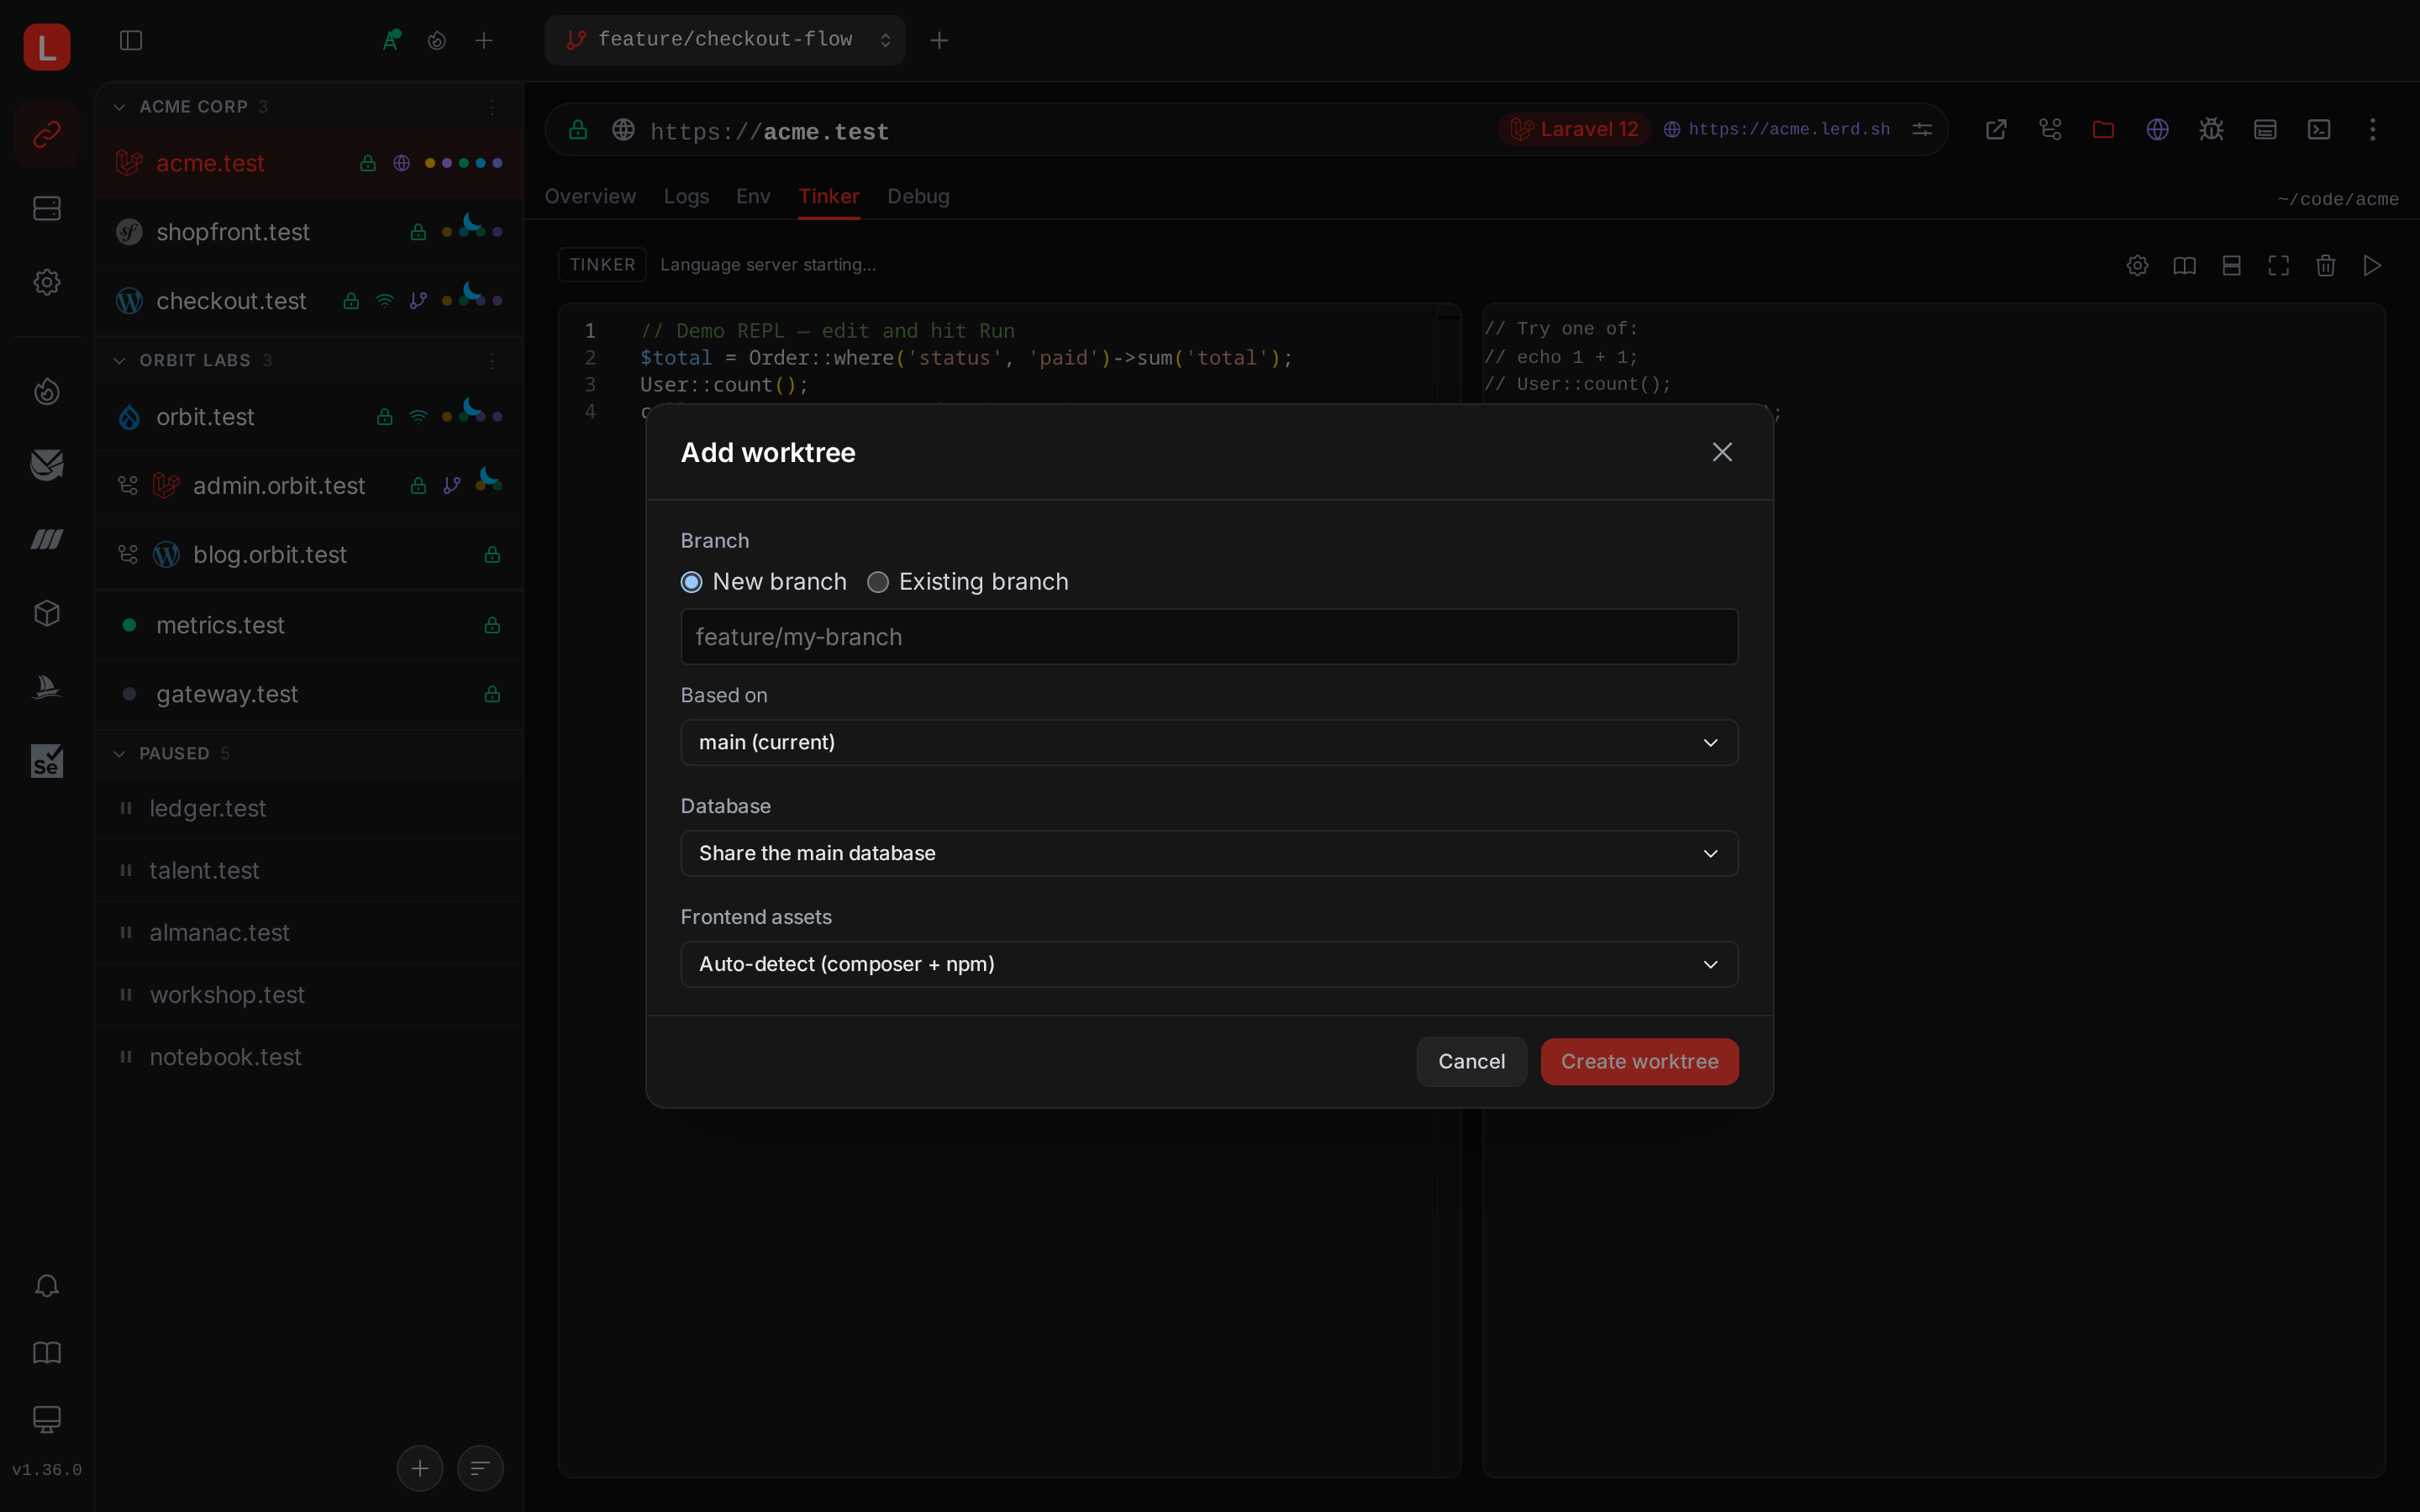The height and width of the screenshot is (1512, 2420).
Task: Toggle Tinker fullscreen icon
Action: point(2278,265)
